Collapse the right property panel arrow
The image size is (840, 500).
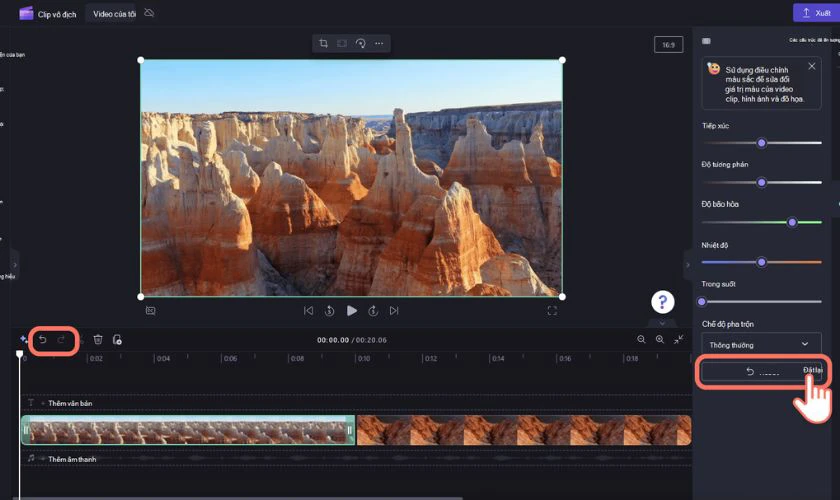(688, 265)
